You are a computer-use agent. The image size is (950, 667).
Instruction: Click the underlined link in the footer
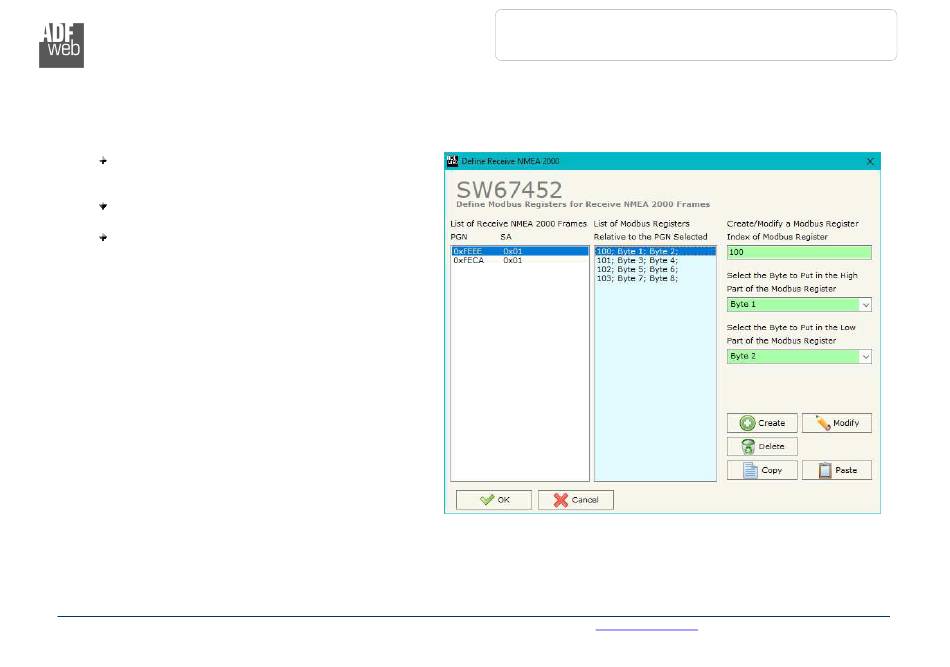(x=646, y=629)
